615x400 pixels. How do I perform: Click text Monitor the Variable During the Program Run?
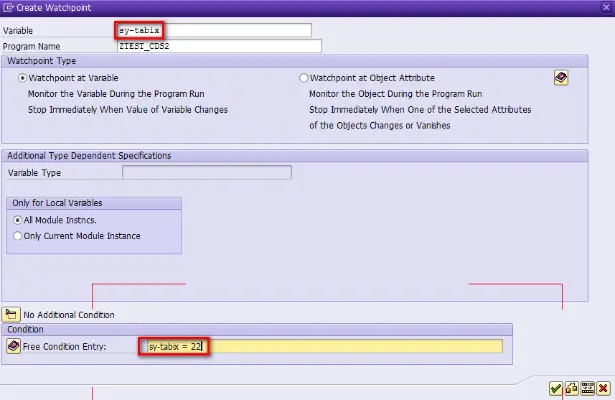coord(116,94)
